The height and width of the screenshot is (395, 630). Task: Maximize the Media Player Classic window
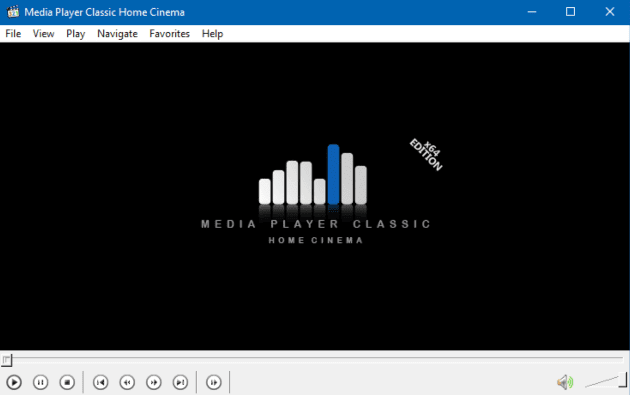coord(571,12)
